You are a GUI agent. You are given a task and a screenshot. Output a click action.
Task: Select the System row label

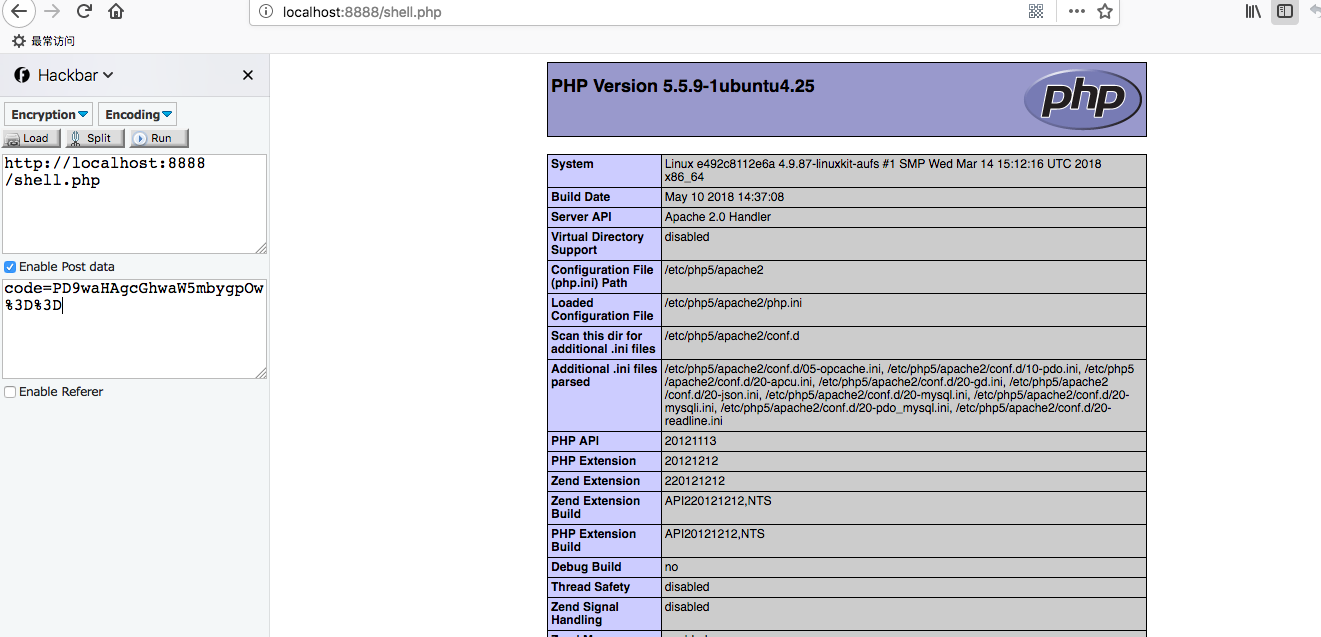[572, 164]
